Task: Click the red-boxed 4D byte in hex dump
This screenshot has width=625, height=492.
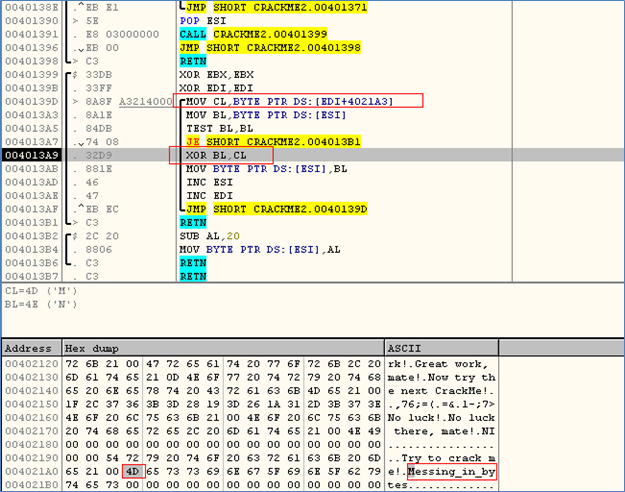Action: click(132, 471)
